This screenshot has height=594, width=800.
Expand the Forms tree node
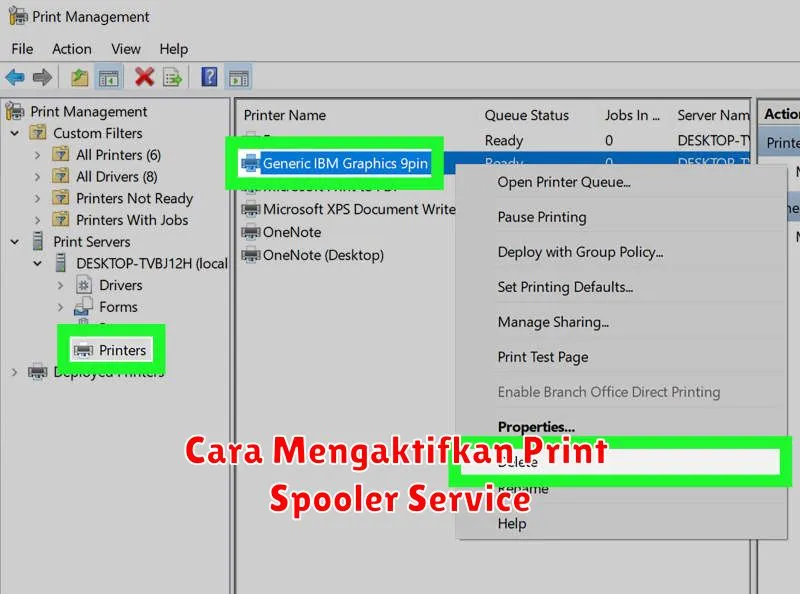[x=60, y=307]
